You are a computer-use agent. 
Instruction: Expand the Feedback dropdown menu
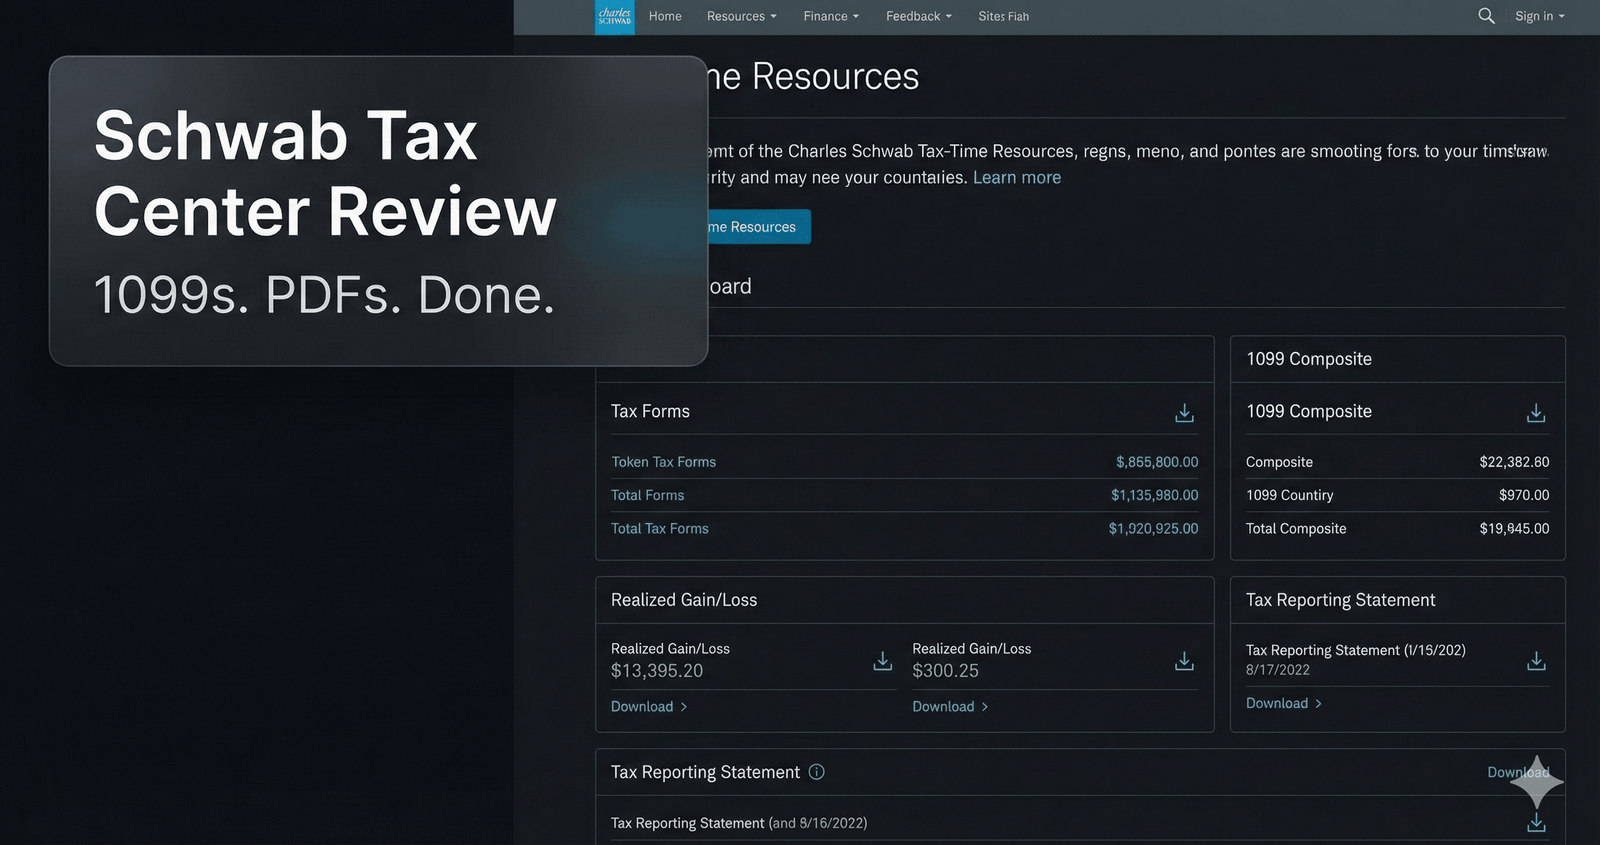click(918, 16)
